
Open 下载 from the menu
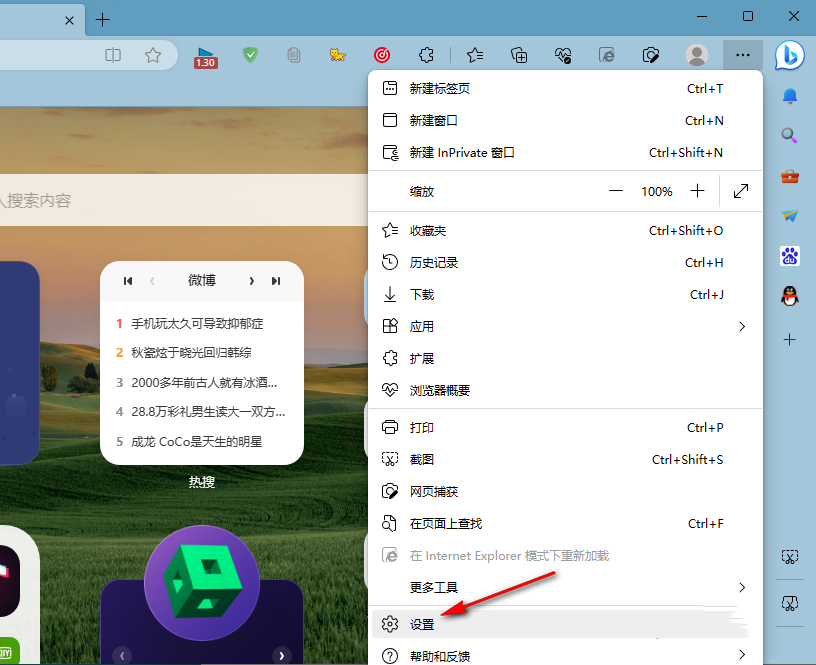point(565,295)
